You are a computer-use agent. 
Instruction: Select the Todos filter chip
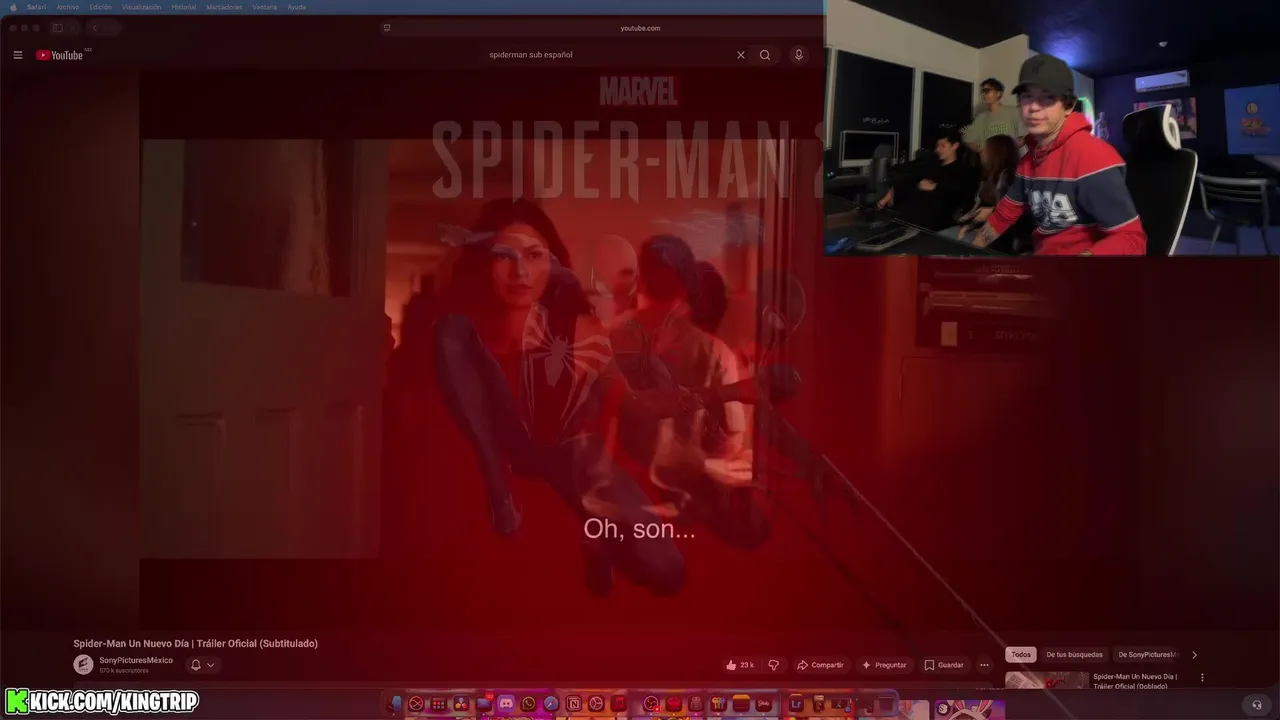pyautogui.click(x=1021, y=655)
